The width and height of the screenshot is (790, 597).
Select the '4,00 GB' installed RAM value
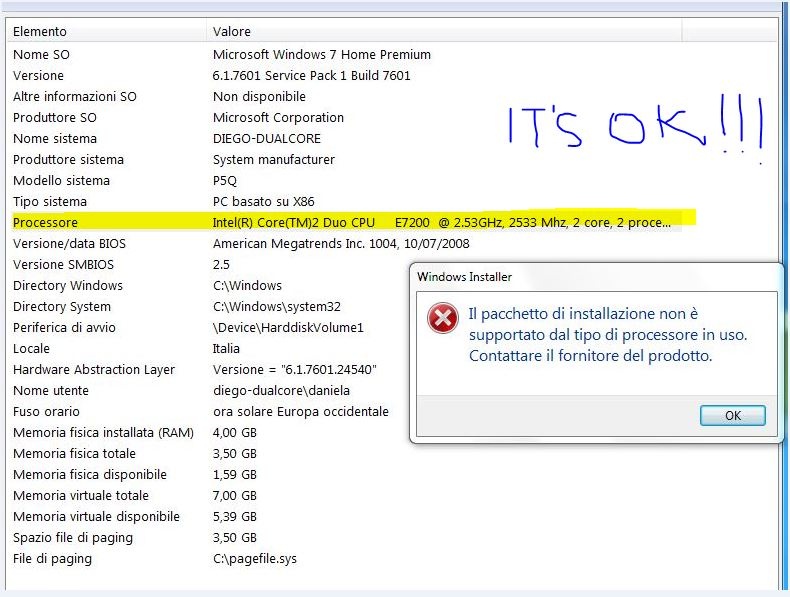(235, 433)
